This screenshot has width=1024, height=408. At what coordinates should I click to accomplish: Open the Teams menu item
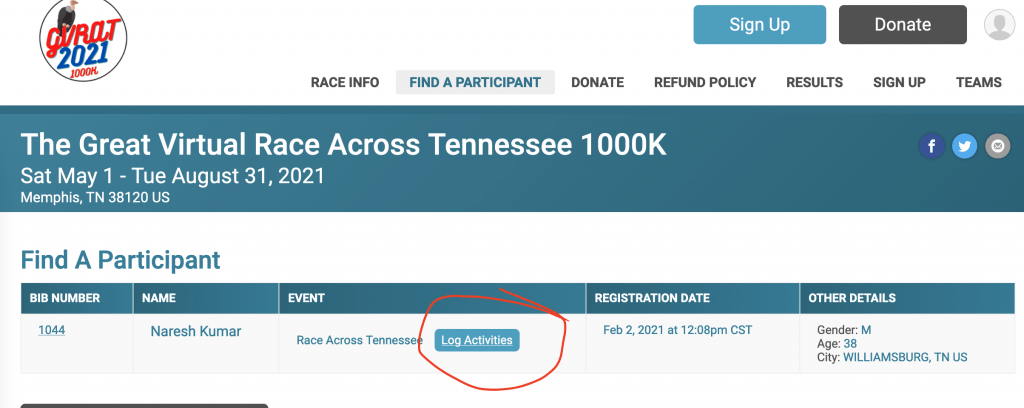click(x=979, y=82)
